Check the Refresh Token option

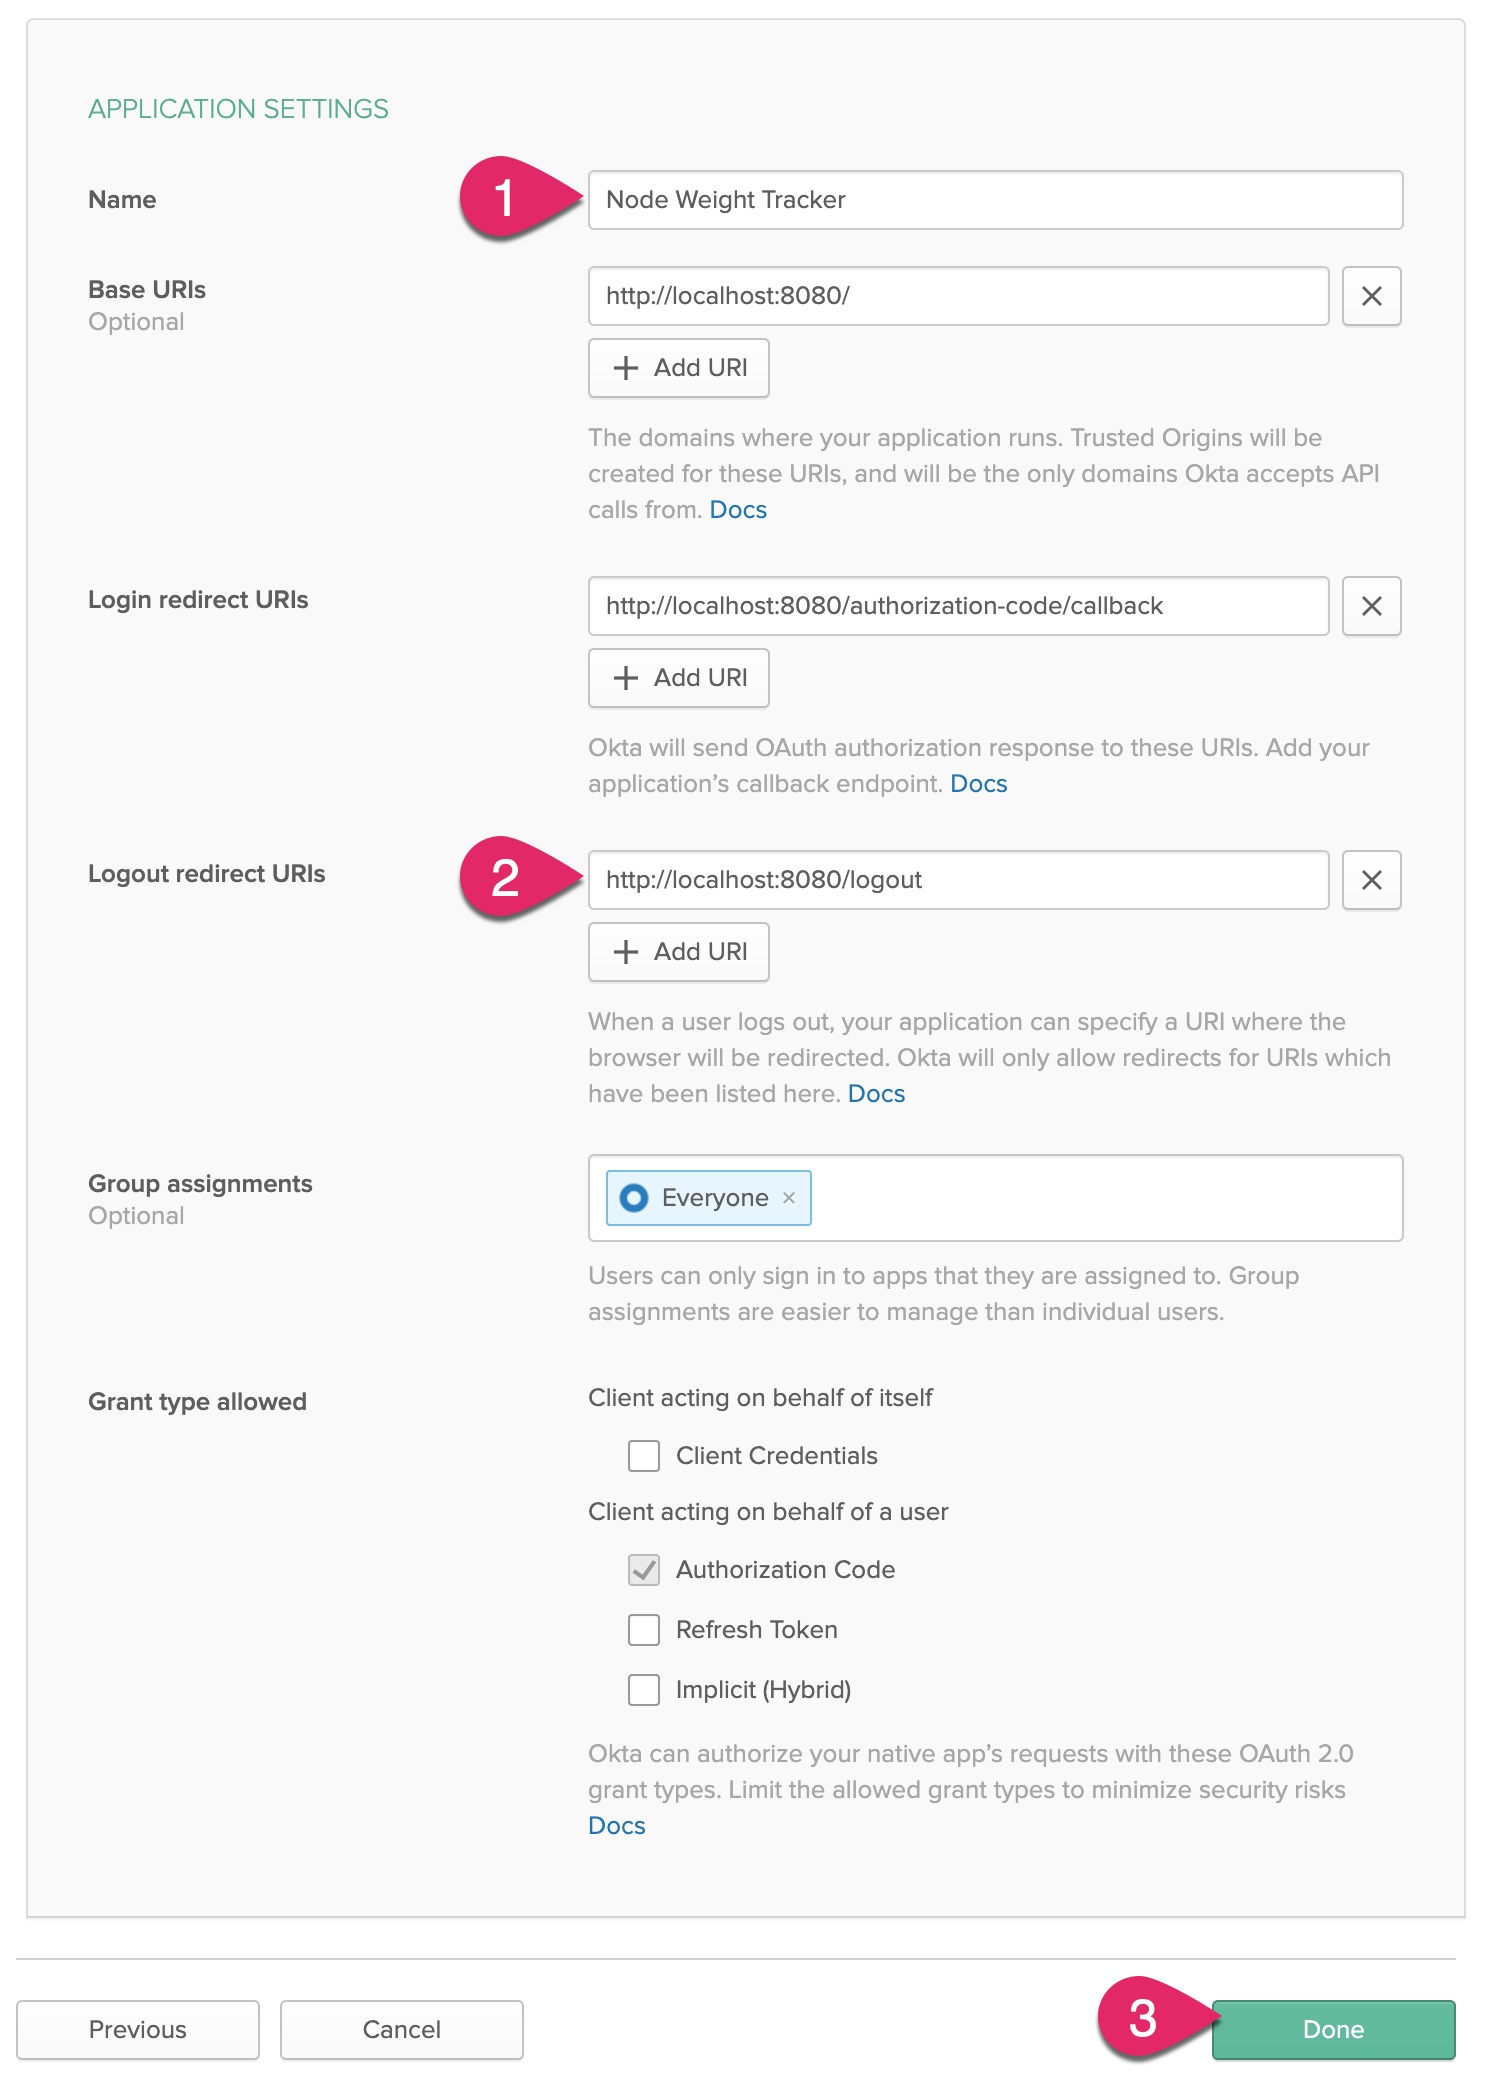pos(644,1630)
